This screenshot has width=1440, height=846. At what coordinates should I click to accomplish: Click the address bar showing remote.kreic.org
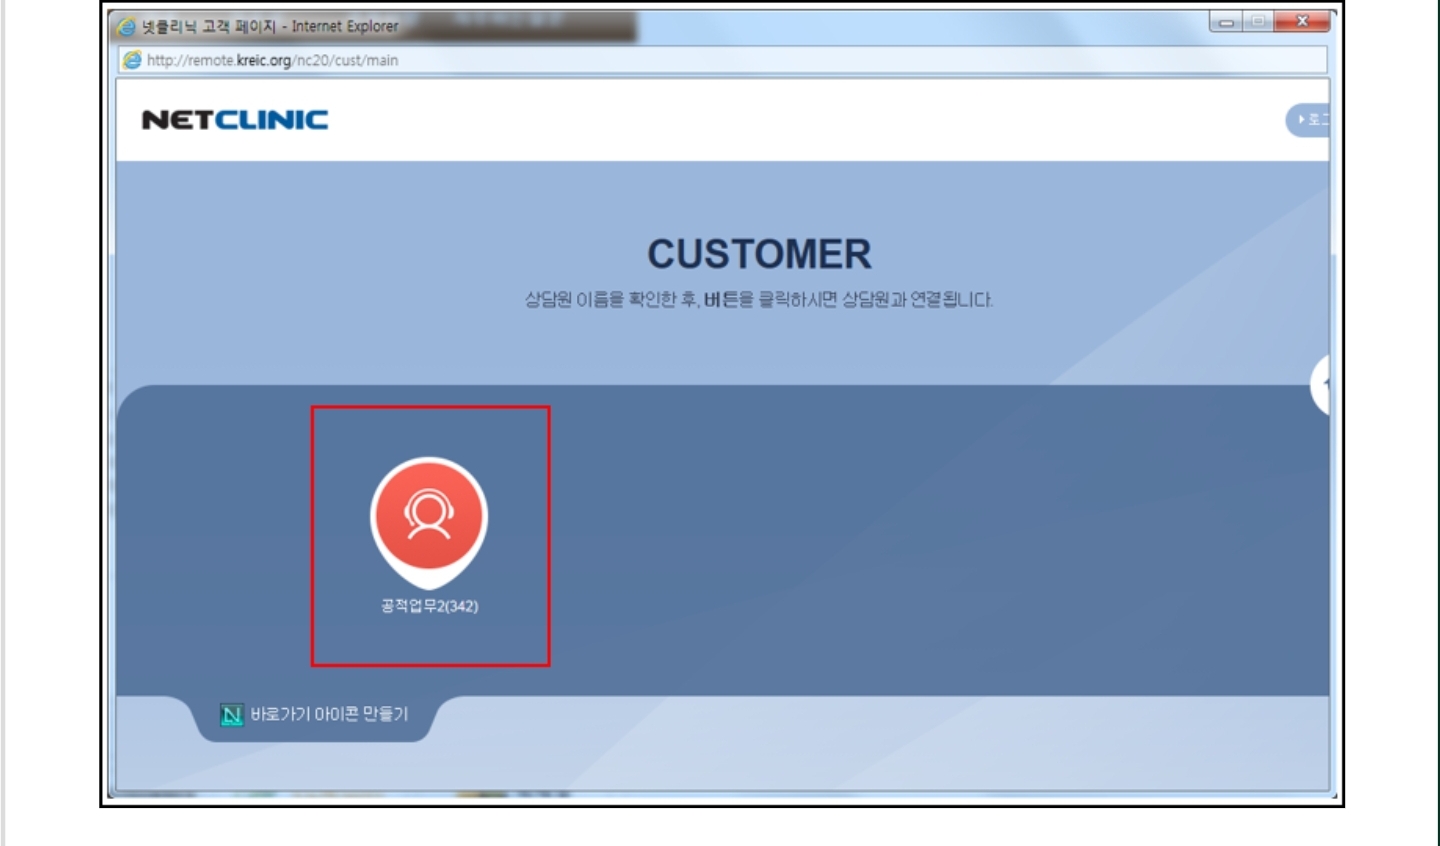pyautogui.click(x=723, y=60)
